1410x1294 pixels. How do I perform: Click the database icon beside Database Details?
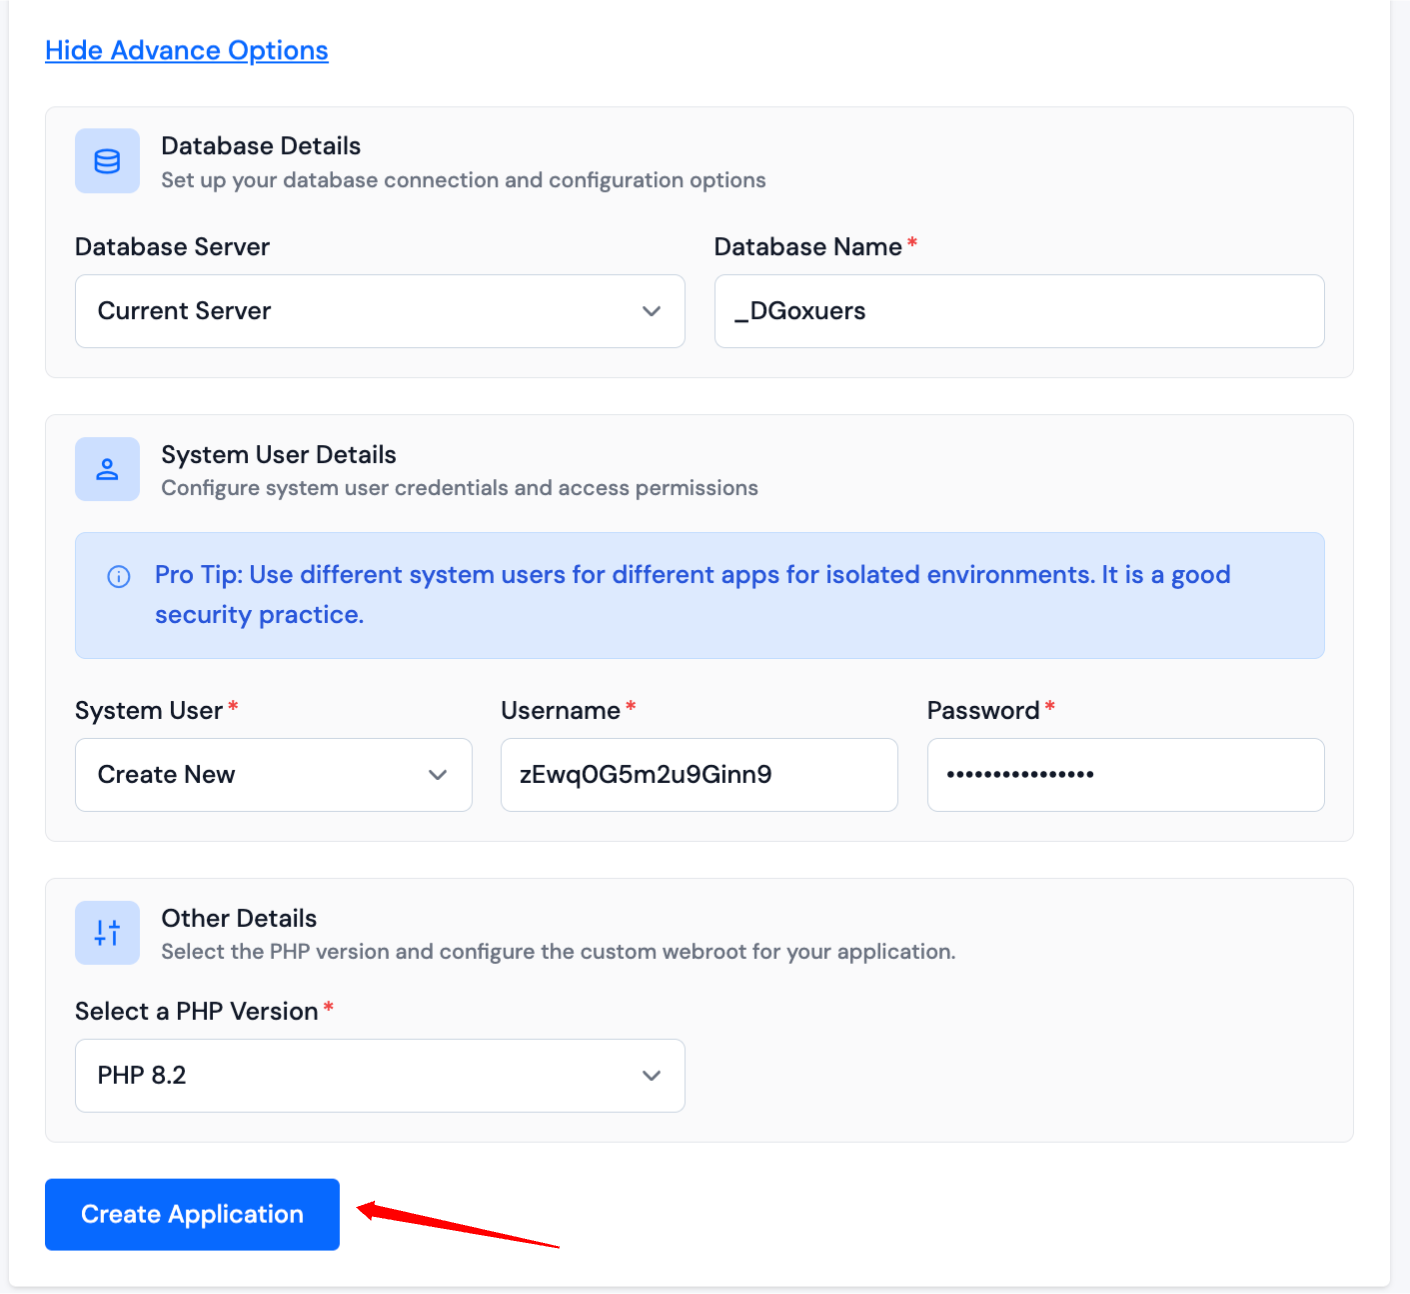107,160
